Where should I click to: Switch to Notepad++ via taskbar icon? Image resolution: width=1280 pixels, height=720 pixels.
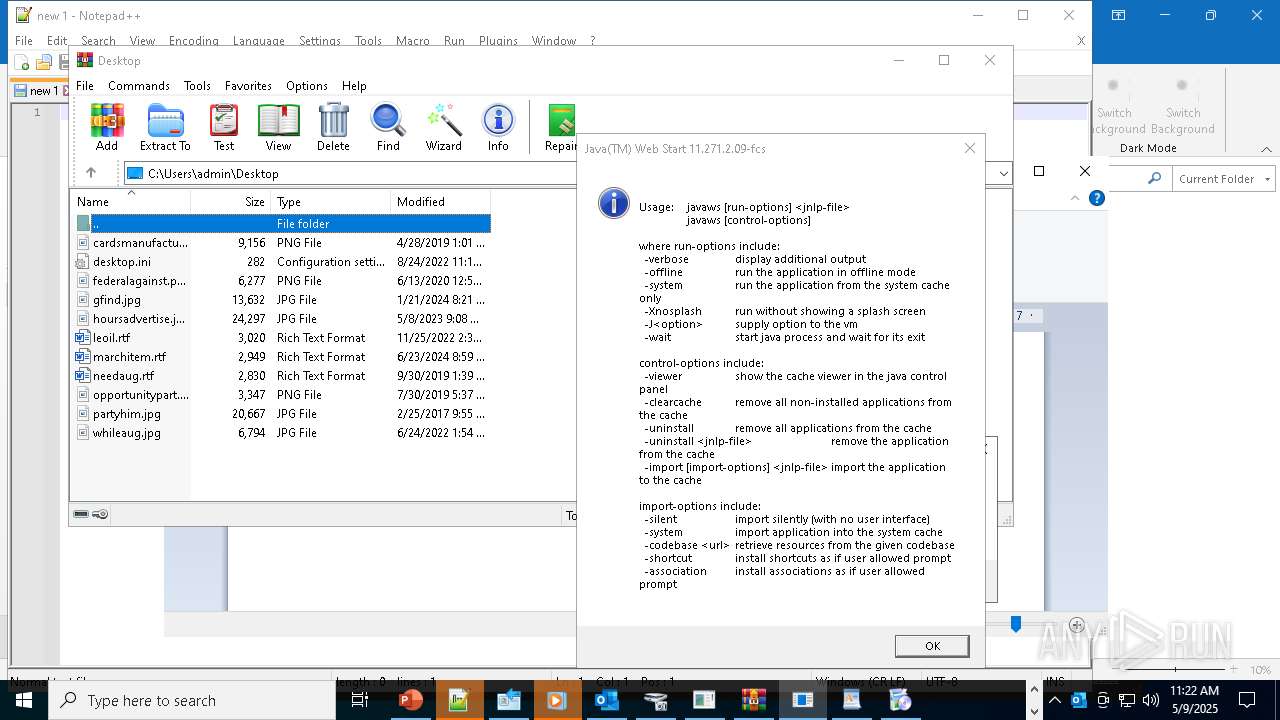point(459,700)
